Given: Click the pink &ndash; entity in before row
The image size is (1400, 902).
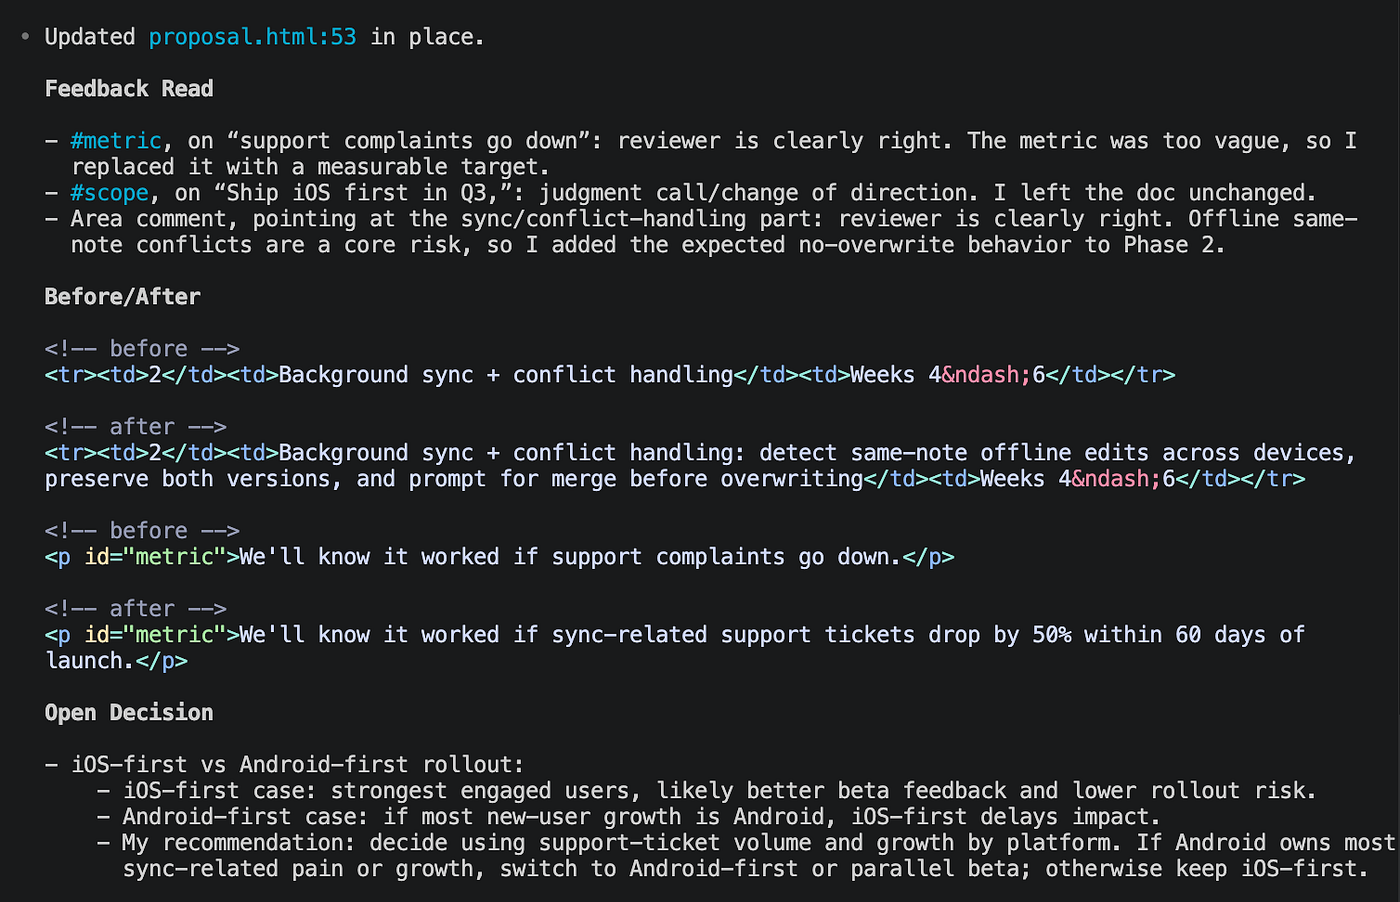Looking at the screenshot, I should [x=986, y=375].
